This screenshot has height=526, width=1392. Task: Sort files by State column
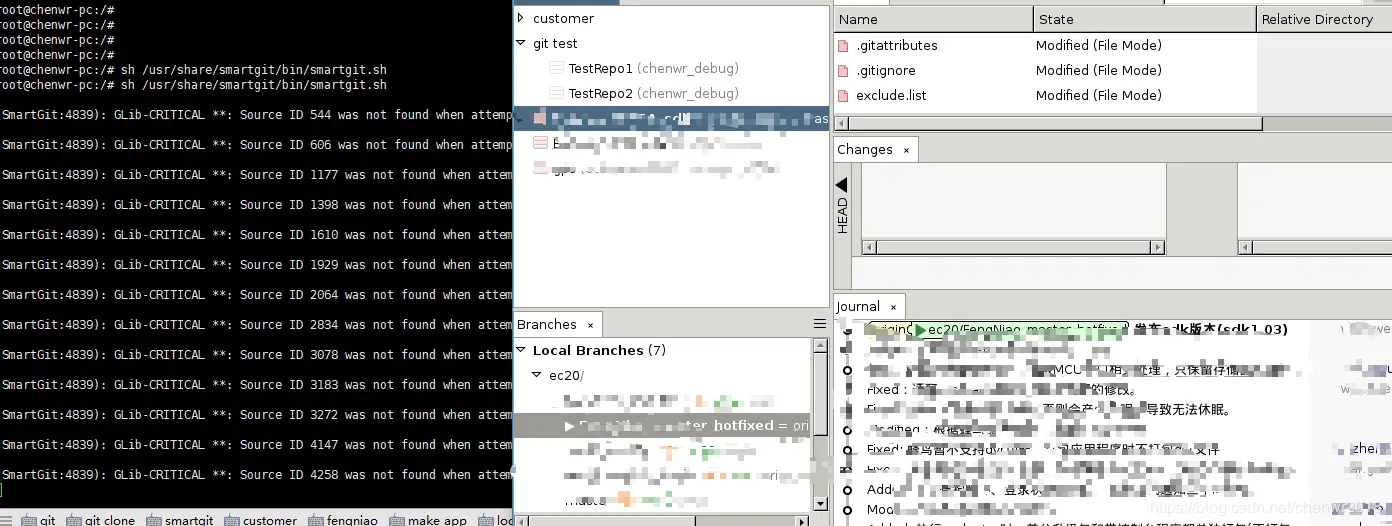click(1144, 19)
